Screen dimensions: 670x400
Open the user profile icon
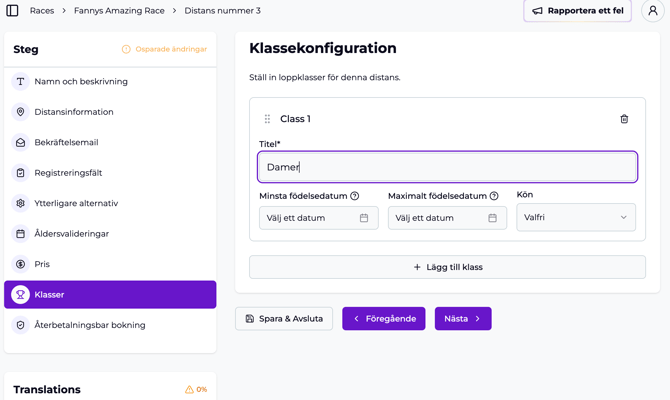[652, 11]
